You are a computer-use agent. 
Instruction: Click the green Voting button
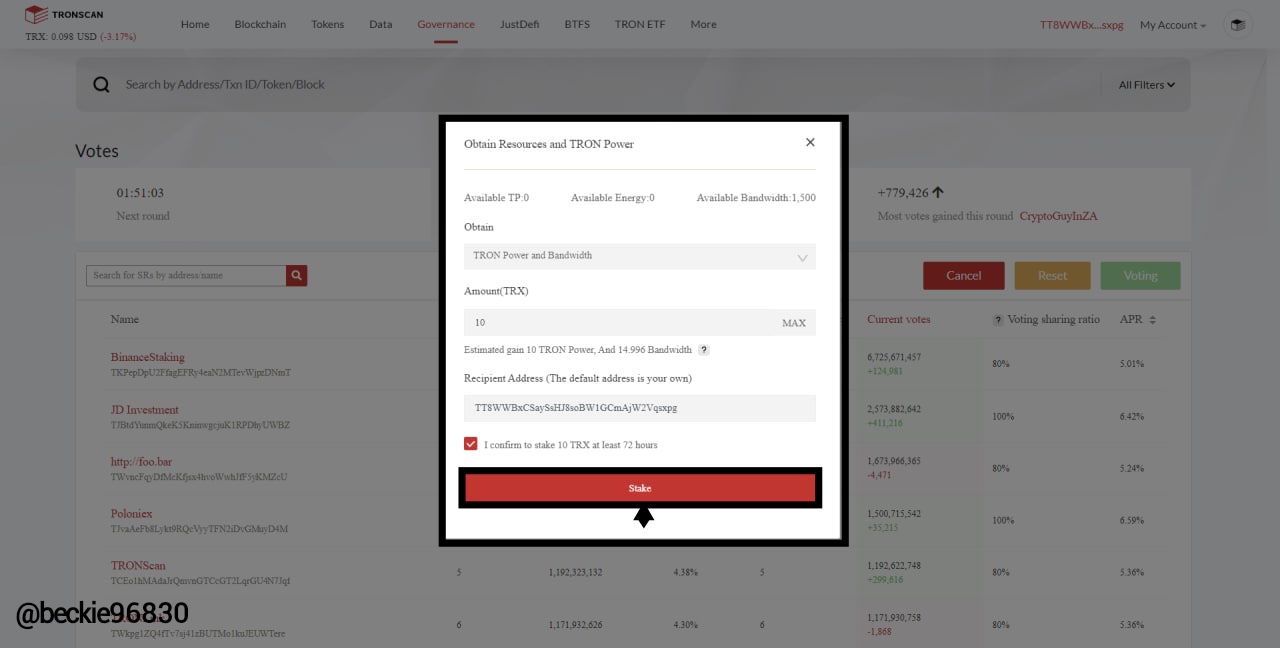coord(1140,275)
